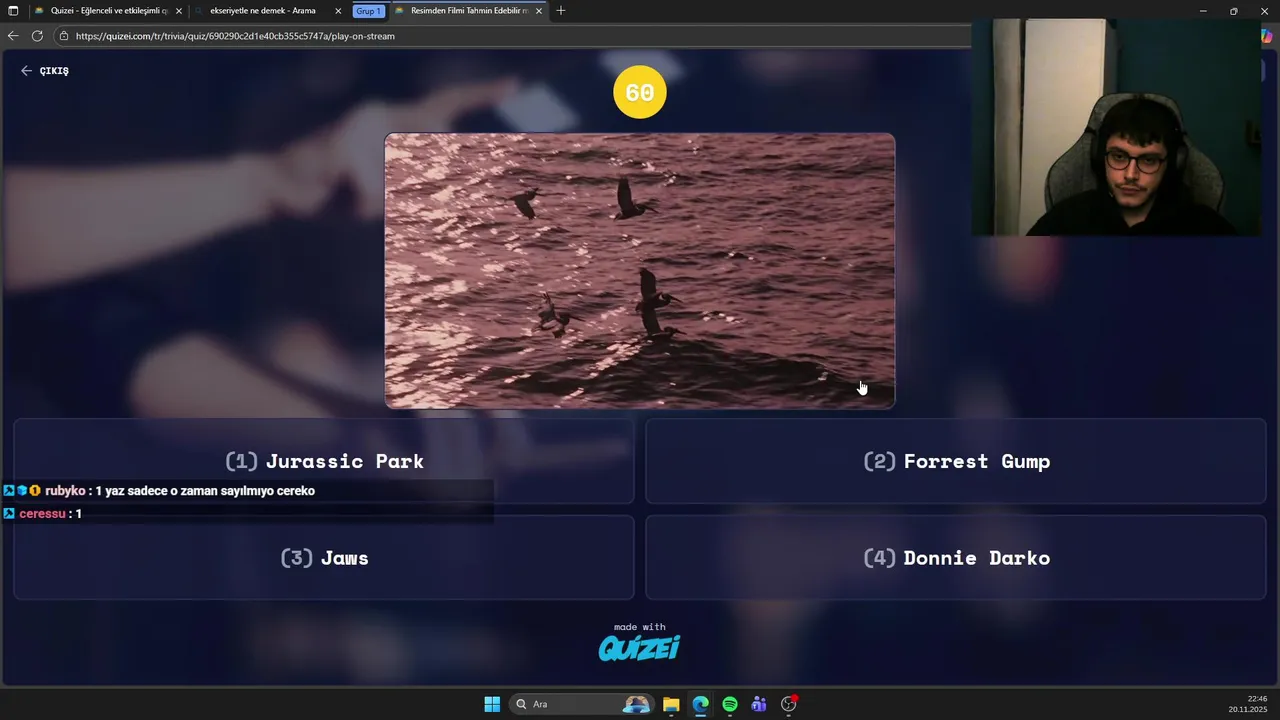The height and width of the screenshot is (720, 1280).
Task: Open the tab actions menu icon
Action: click(x=13, y=11)
